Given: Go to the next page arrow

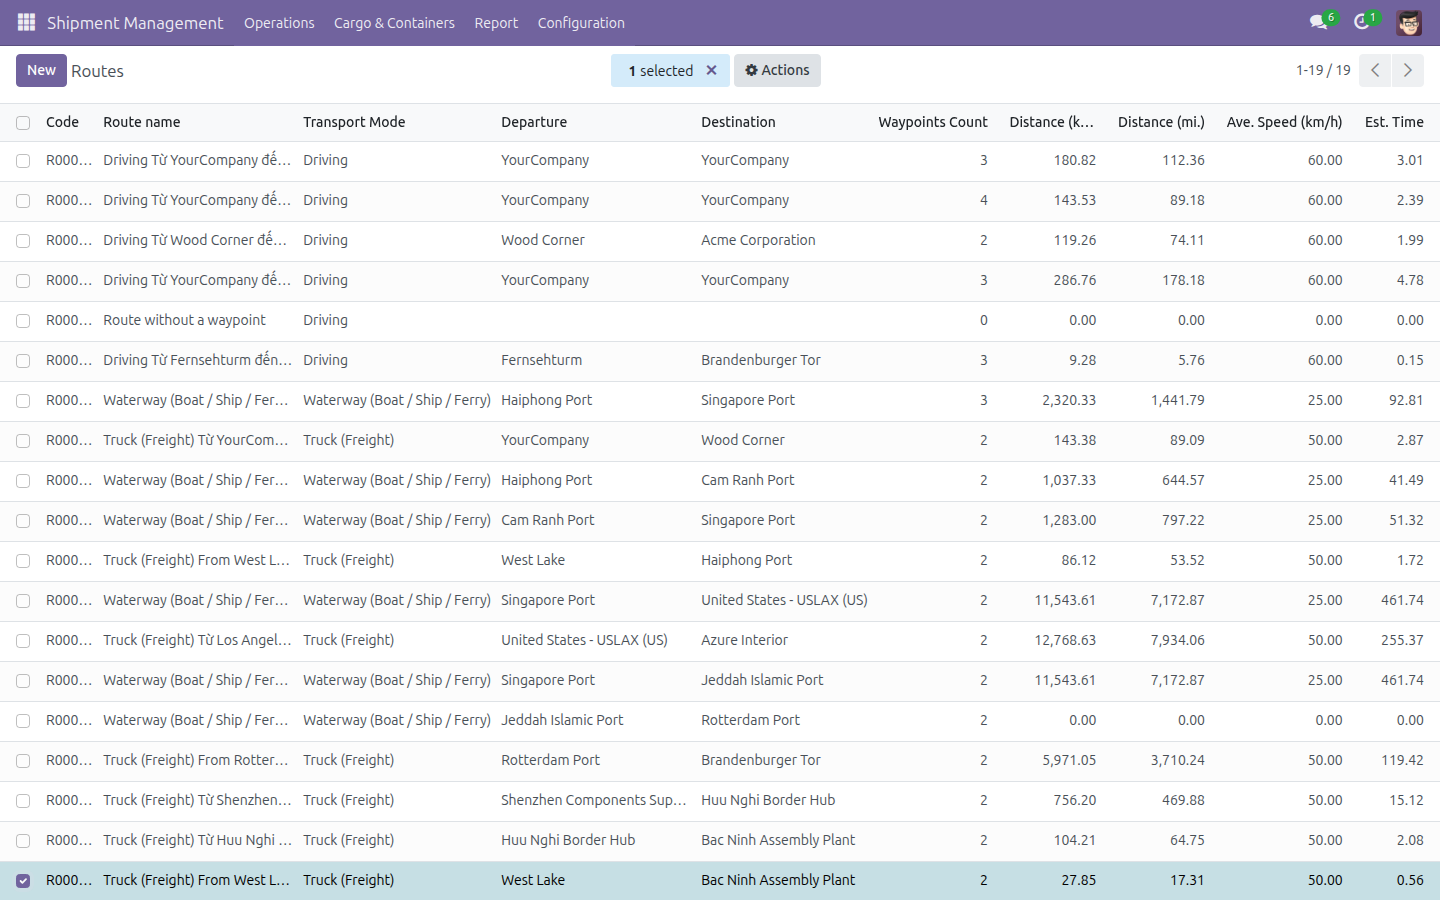Looking at the screenshot, I should (1407, 70).
